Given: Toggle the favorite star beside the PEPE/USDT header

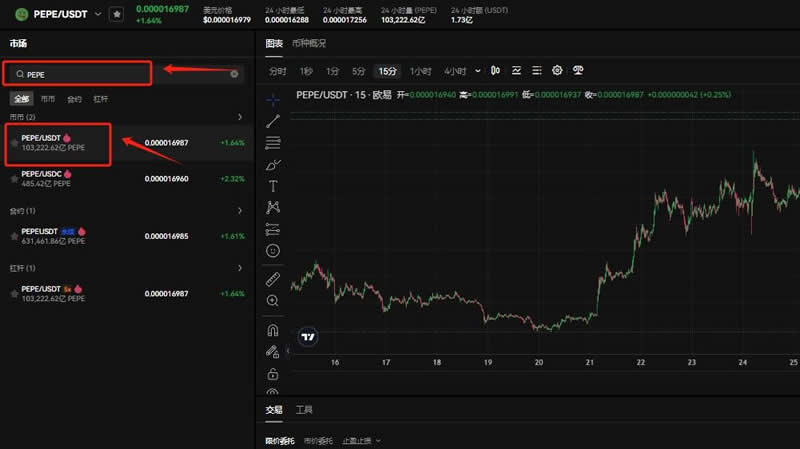Looking at the screenshot, I should (x=117, y=14).
